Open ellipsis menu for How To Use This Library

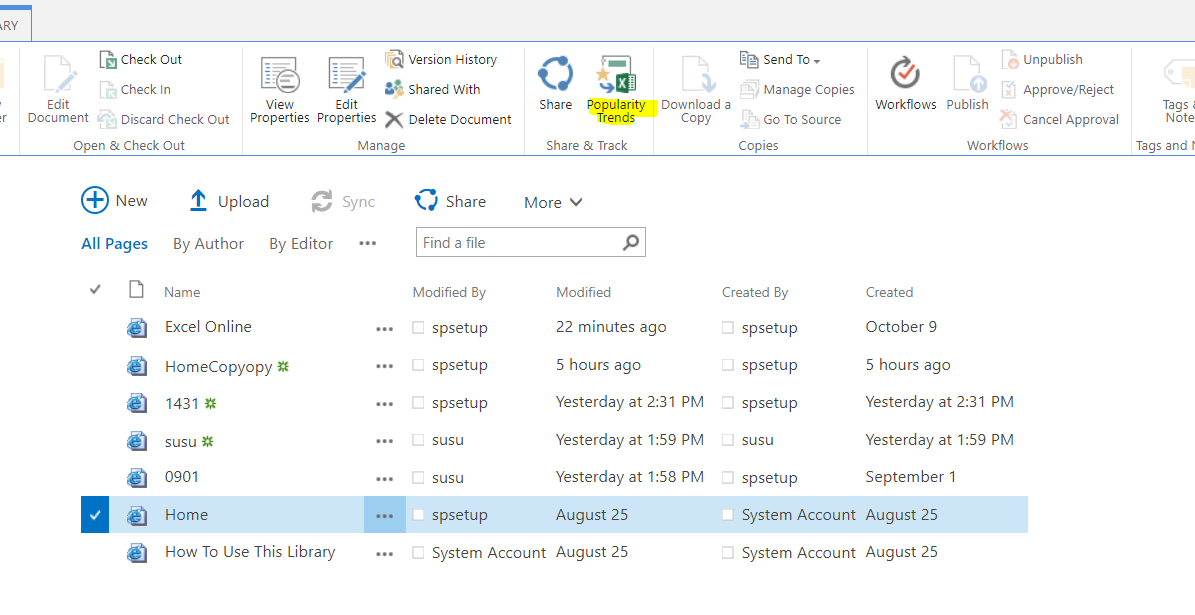(385, 553)
